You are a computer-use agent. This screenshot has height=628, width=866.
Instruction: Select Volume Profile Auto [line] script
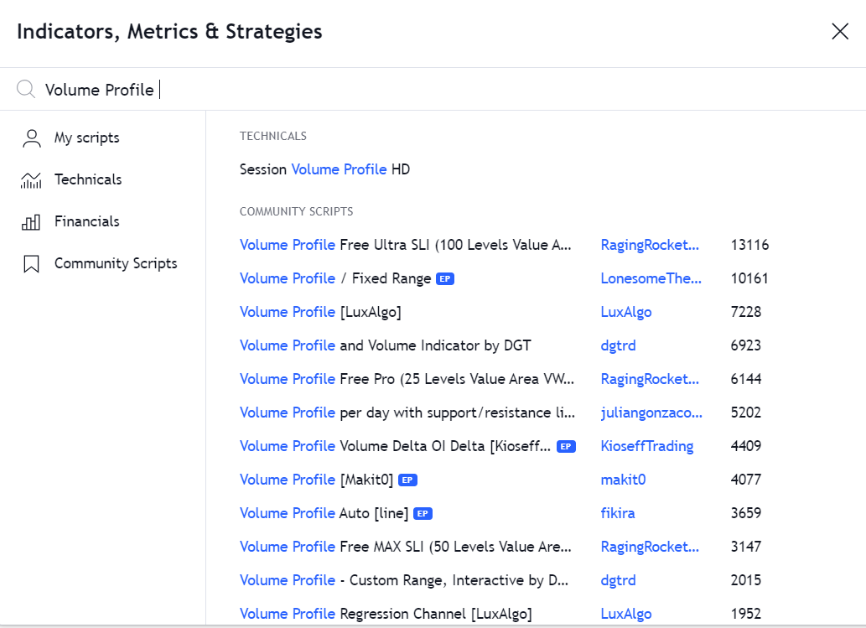pyautogui.click(x=324, y=513)
